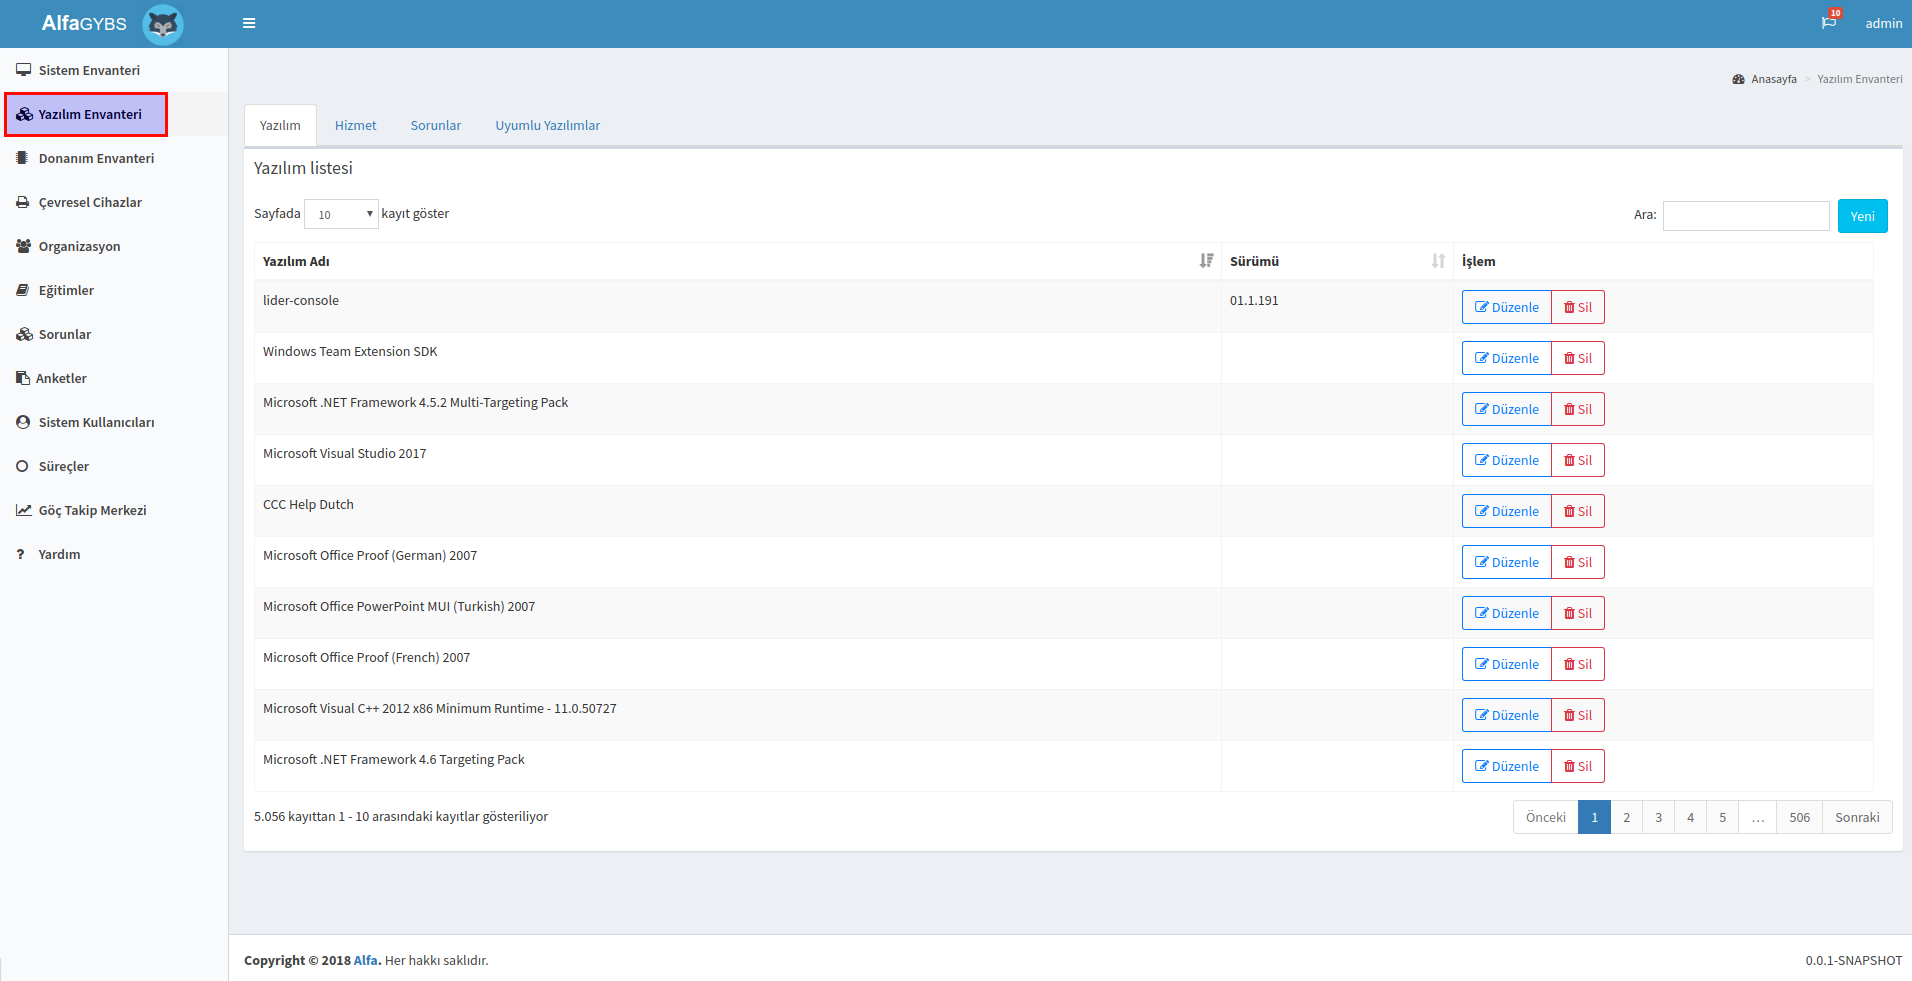The image size is (1912, 981).
Task: Open Donanım Envanteri sidebar item
Action: click(114, 158)
